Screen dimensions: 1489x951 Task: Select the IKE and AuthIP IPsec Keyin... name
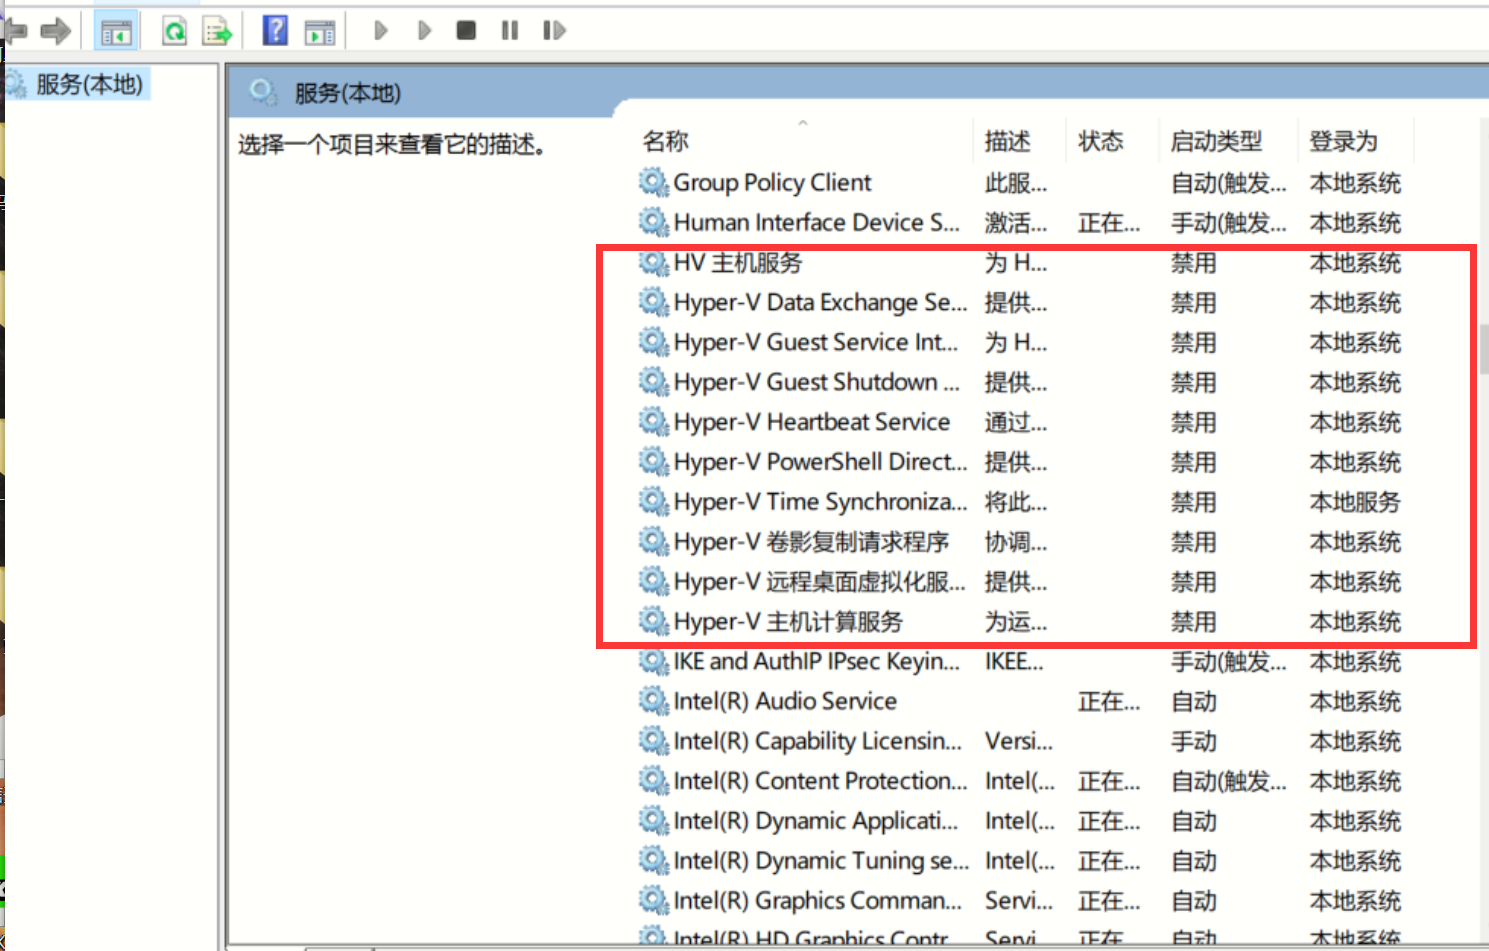pyautogui.click(x=816, y=662)
